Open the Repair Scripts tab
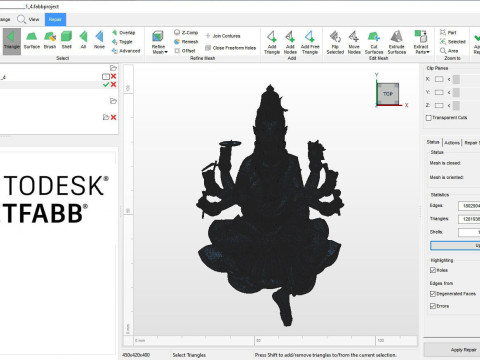 point(471,143)
